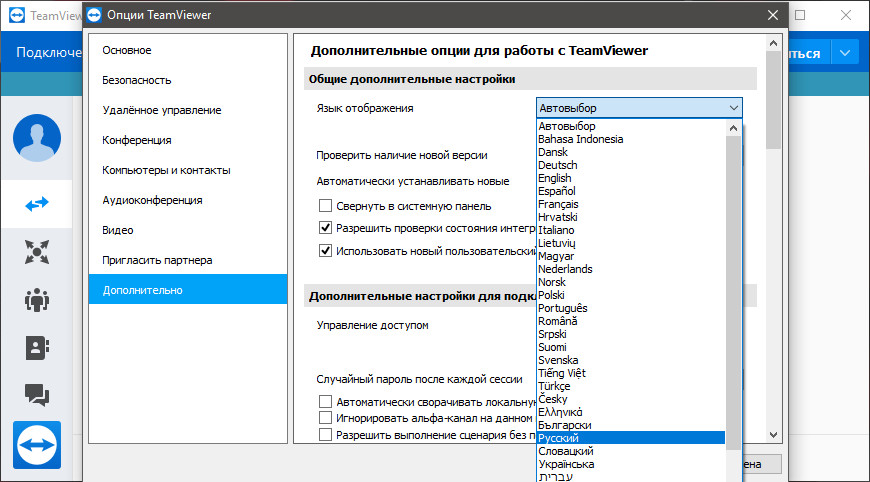Maximize the TeamViewer main window
This screenshot has width=870, height=482.
tap(800, 15)
